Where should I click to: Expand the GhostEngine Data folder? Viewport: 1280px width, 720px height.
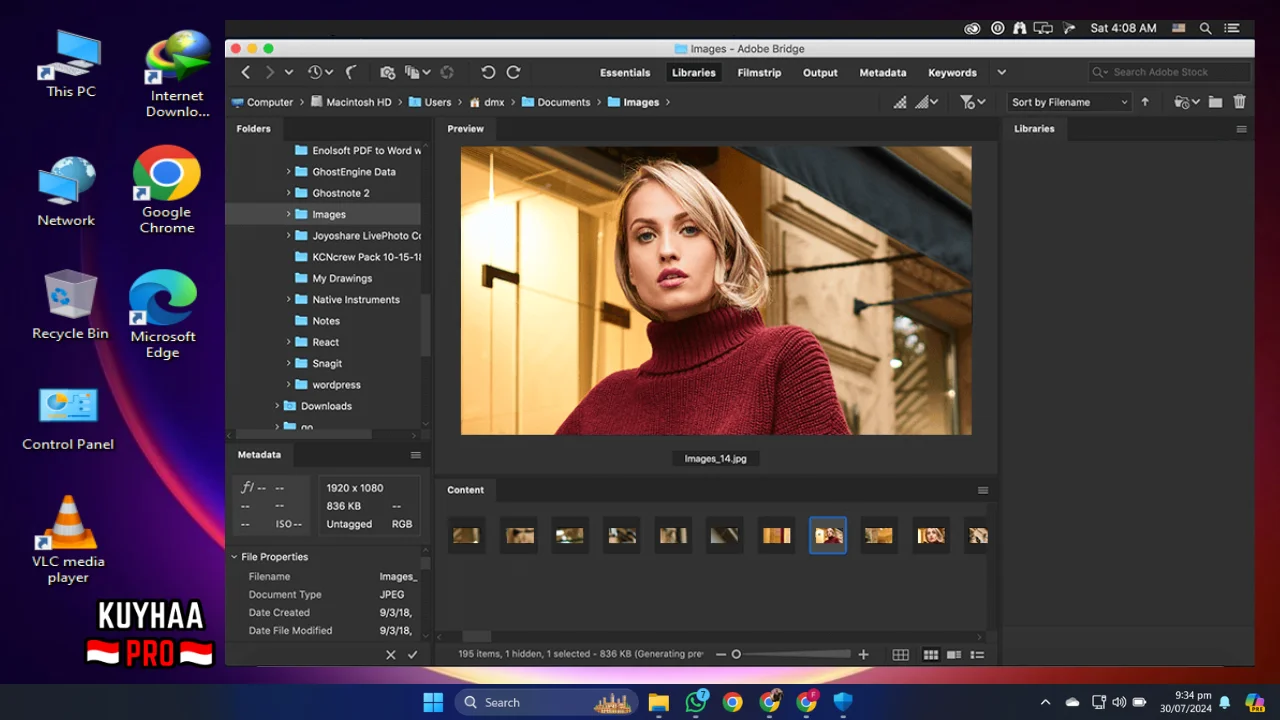[289, 172]
